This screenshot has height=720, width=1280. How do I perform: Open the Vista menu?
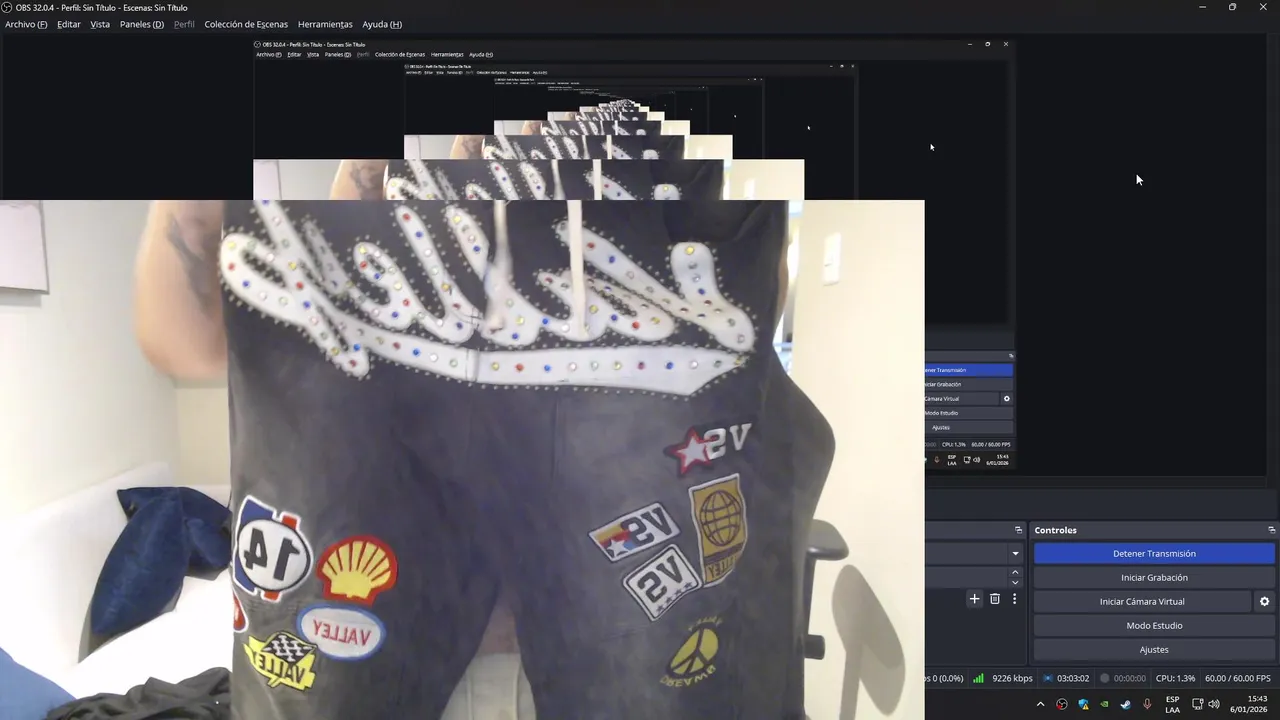tap(100, 24)
